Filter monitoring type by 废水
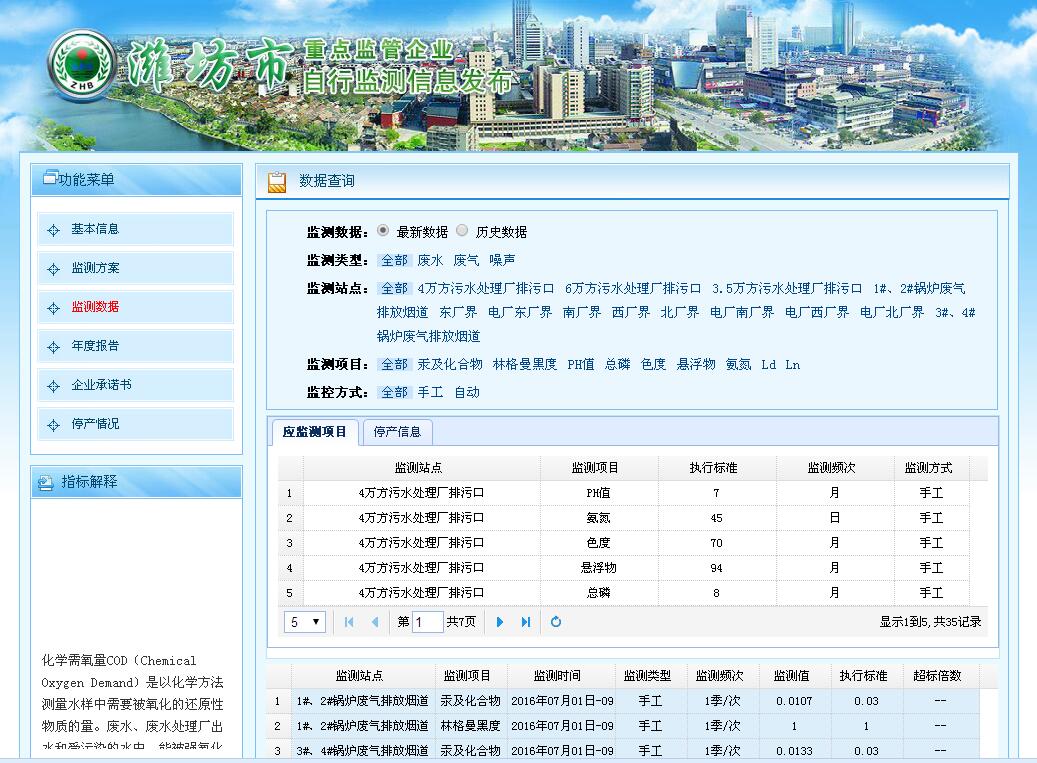1037x763 pixels. click(430, 260)
